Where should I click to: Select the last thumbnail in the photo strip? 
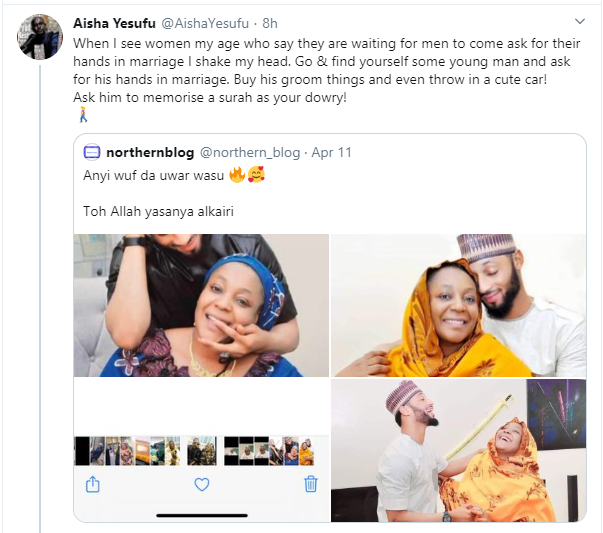[305, 452]
